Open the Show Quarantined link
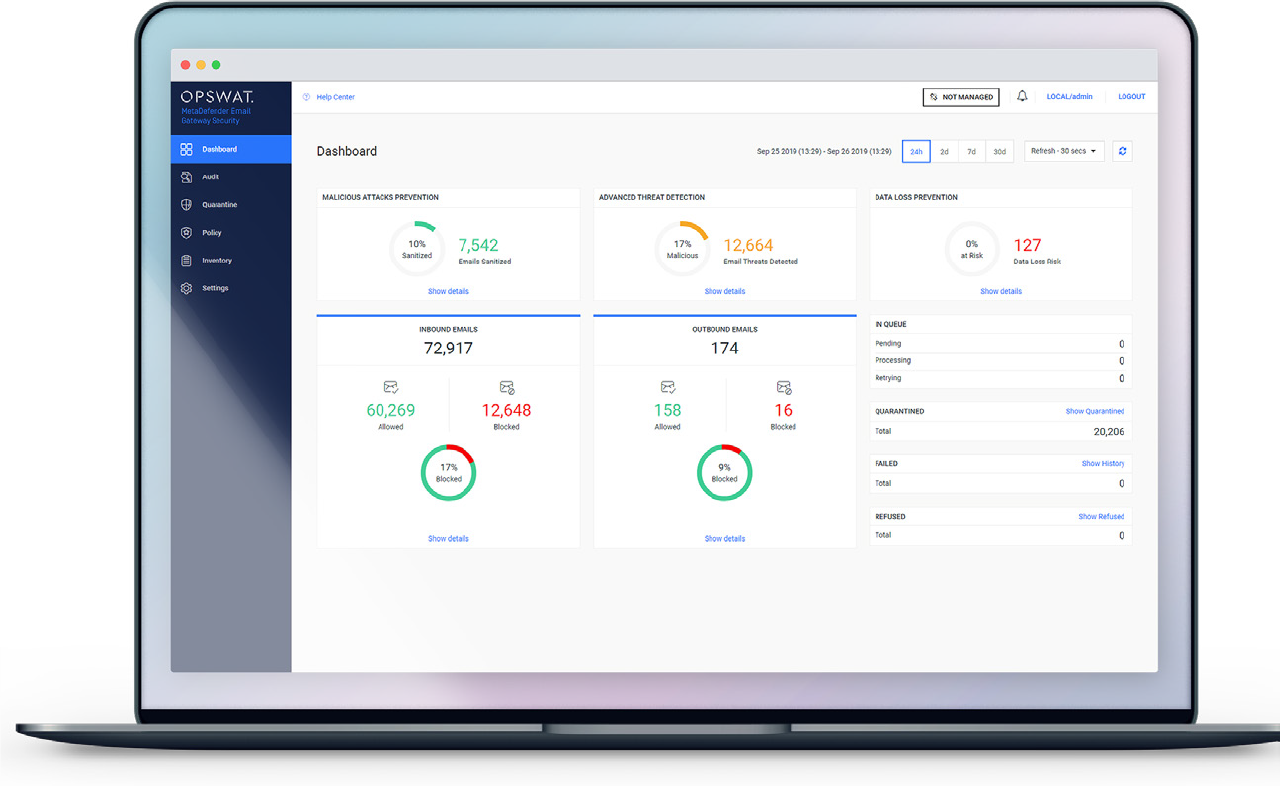This screenshot has height=786, width=1280. coord(1094,412)
